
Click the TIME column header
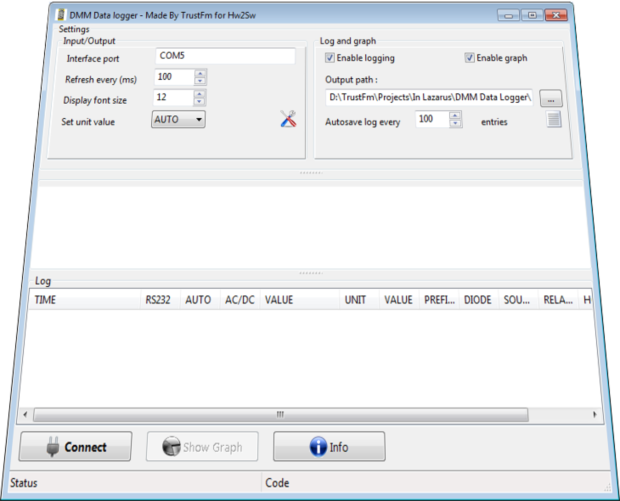85,300
